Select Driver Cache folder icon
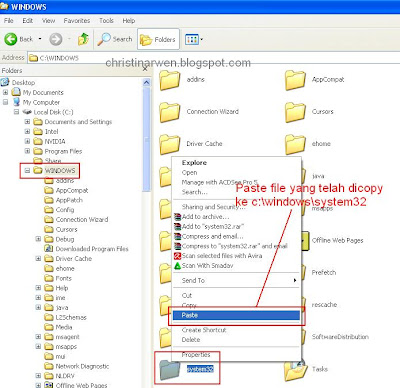The image size is (400, 388). pyautogui.click(x=169, y=144)
